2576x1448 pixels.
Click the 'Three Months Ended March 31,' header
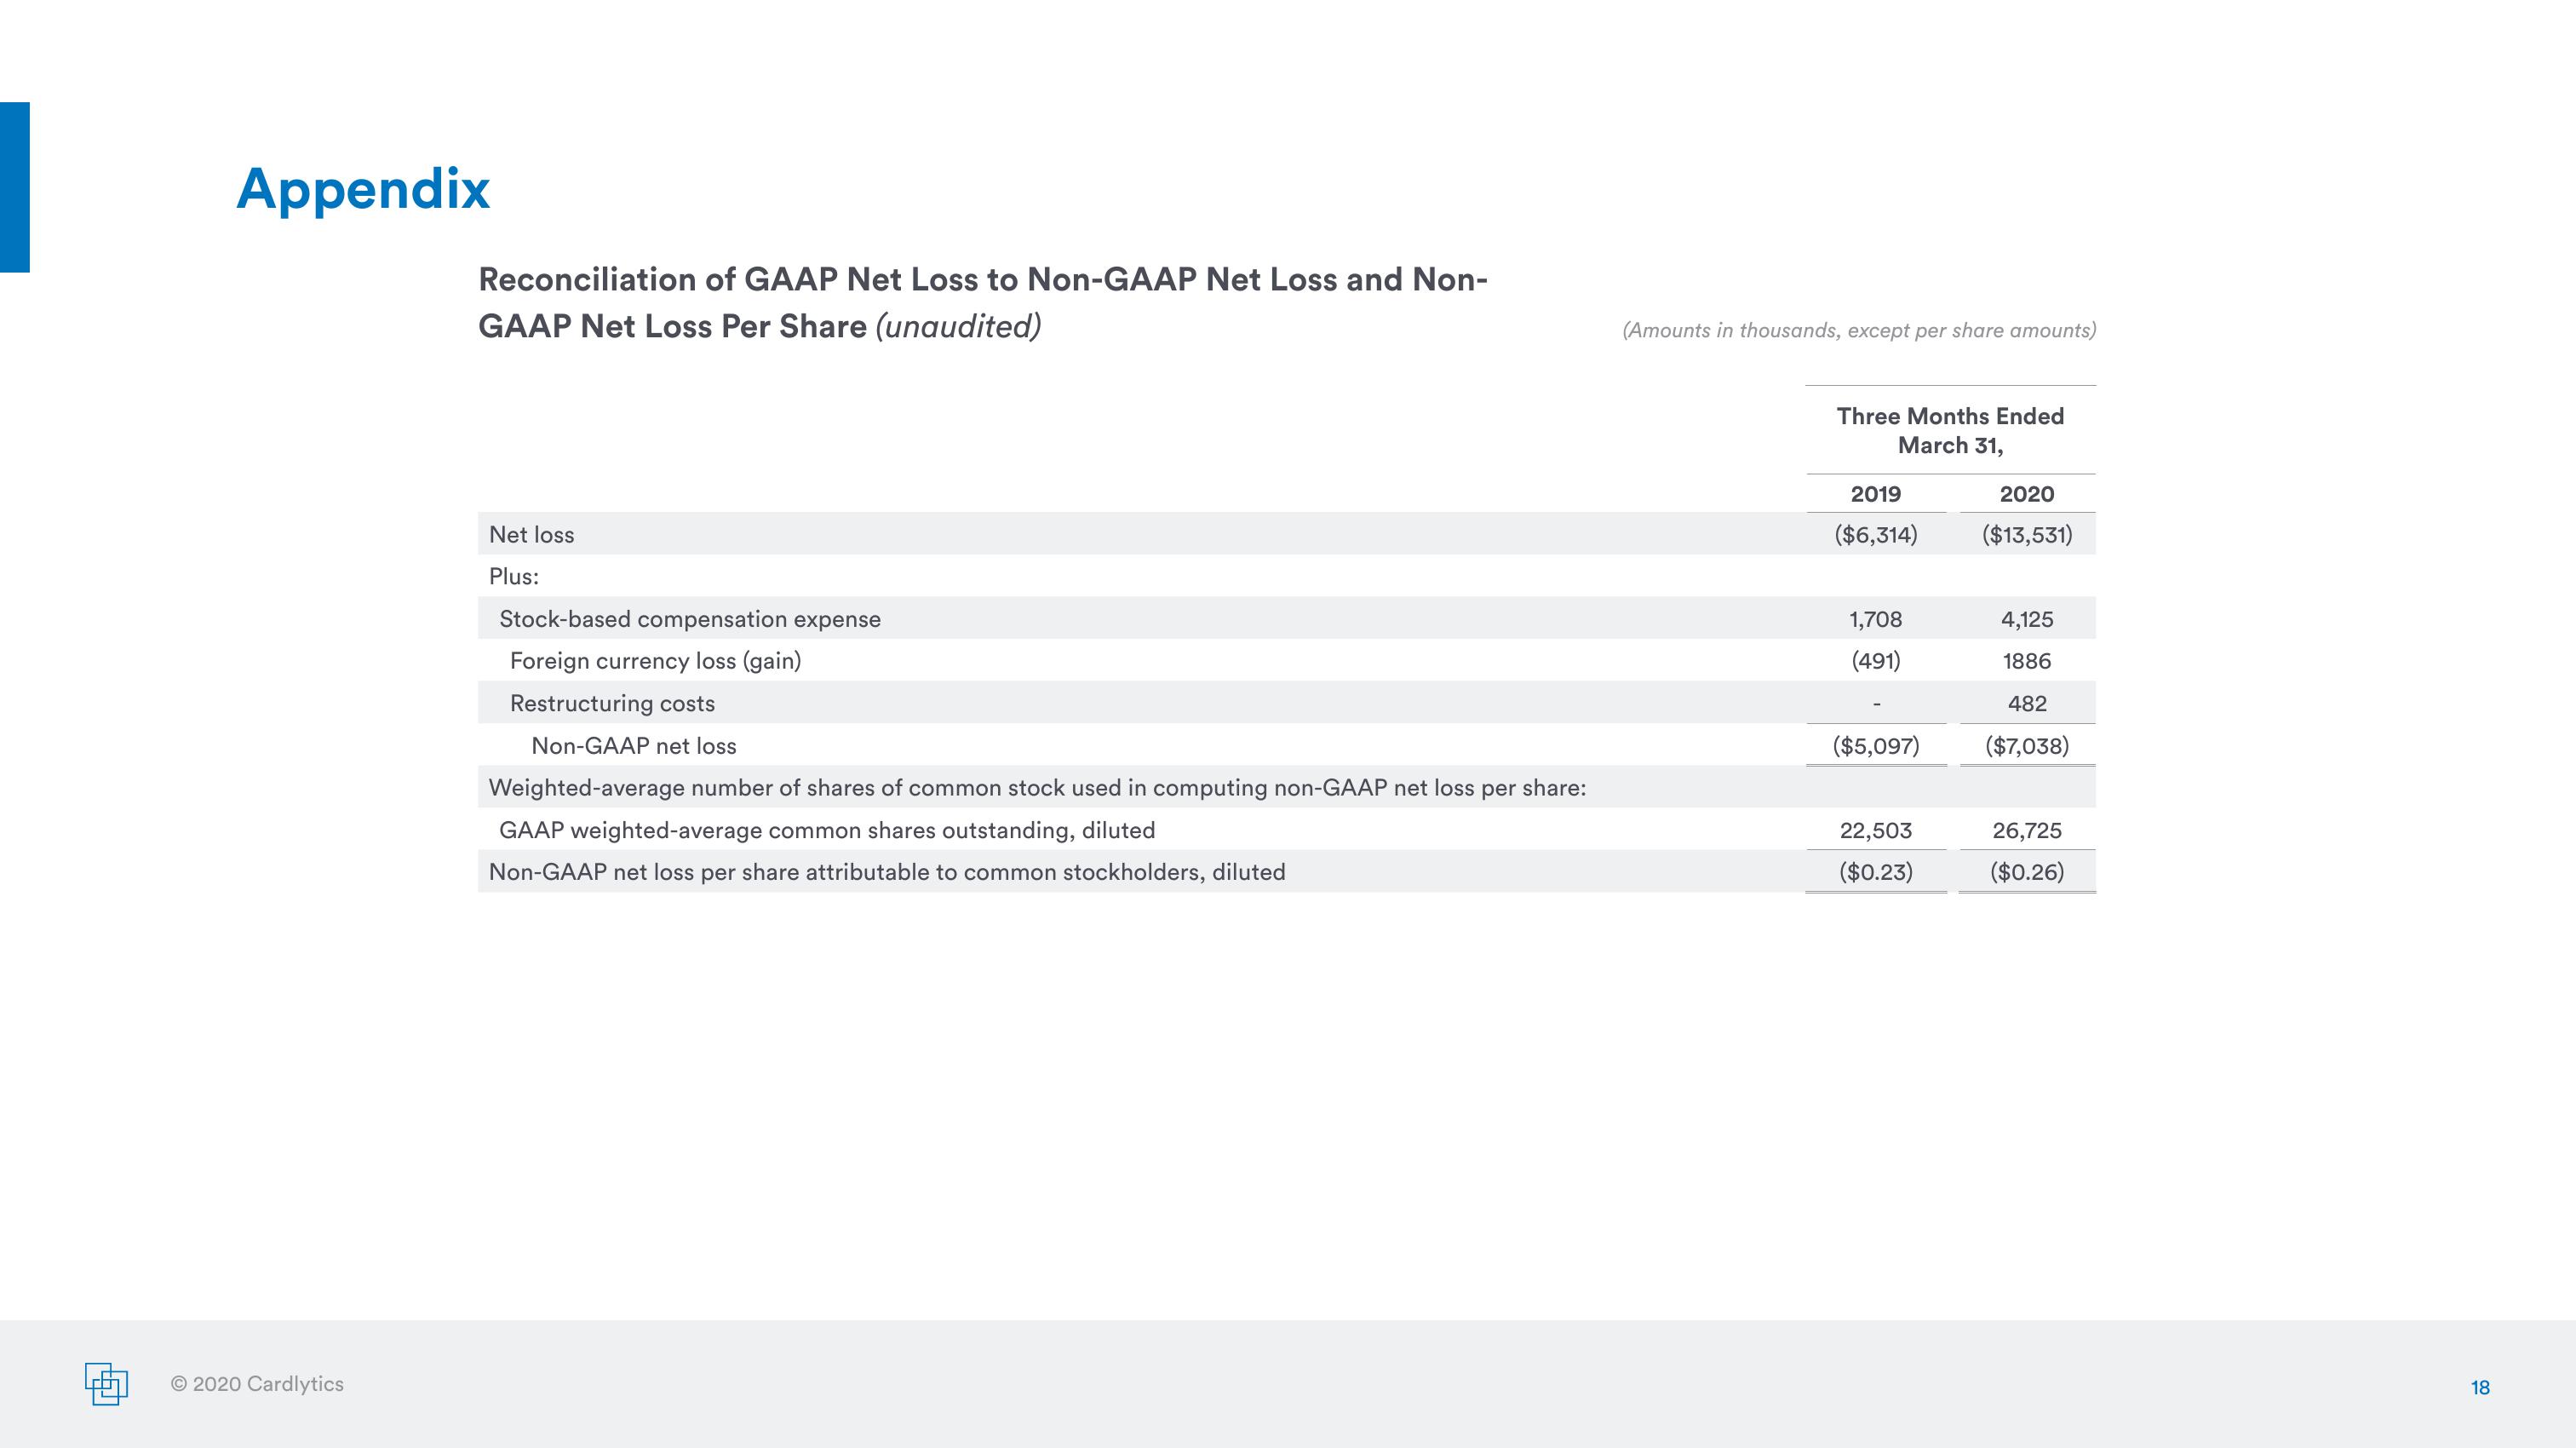click(1950, 430)
